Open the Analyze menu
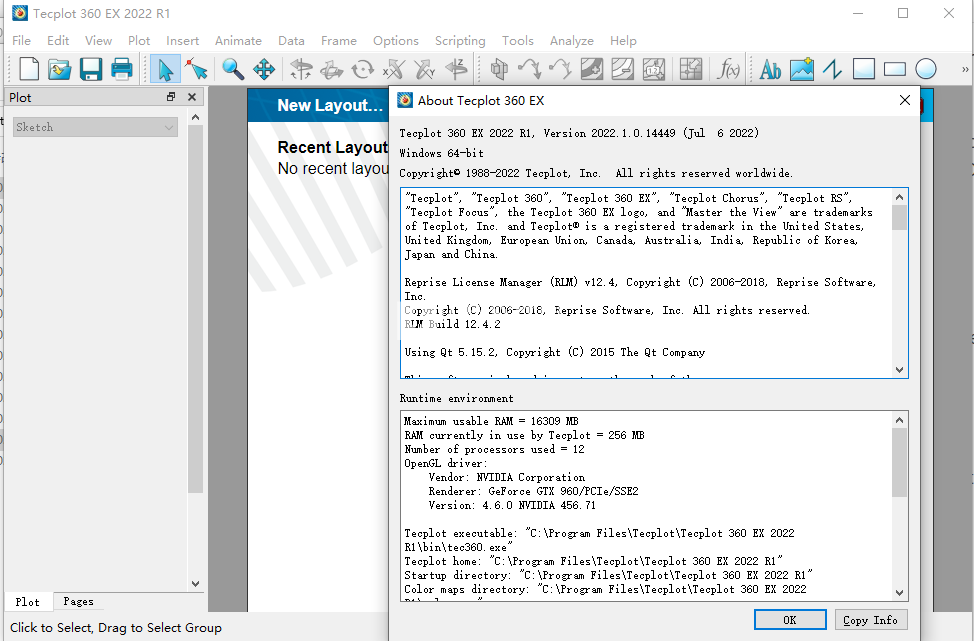This screenshot has height=641, width=974. pyautogui.click(x=571, y=40)
